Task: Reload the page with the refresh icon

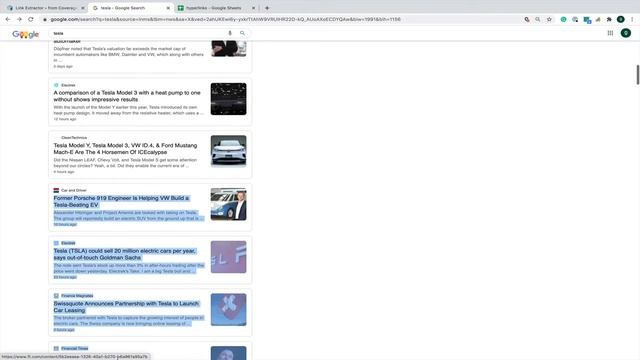Action: (x=31, y=19)
